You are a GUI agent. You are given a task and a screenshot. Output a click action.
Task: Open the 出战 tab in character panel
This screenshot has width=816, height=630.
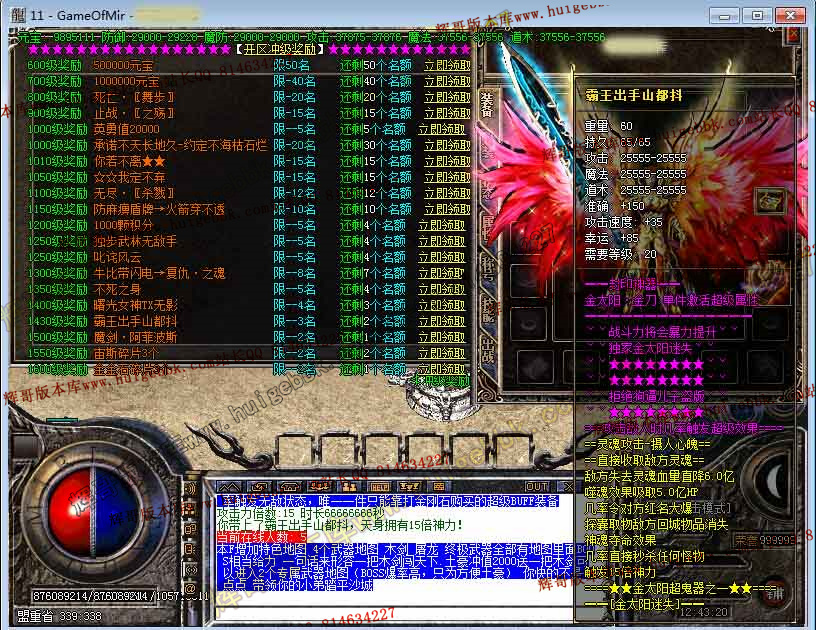pyautogui.click(x=487, y=353)
